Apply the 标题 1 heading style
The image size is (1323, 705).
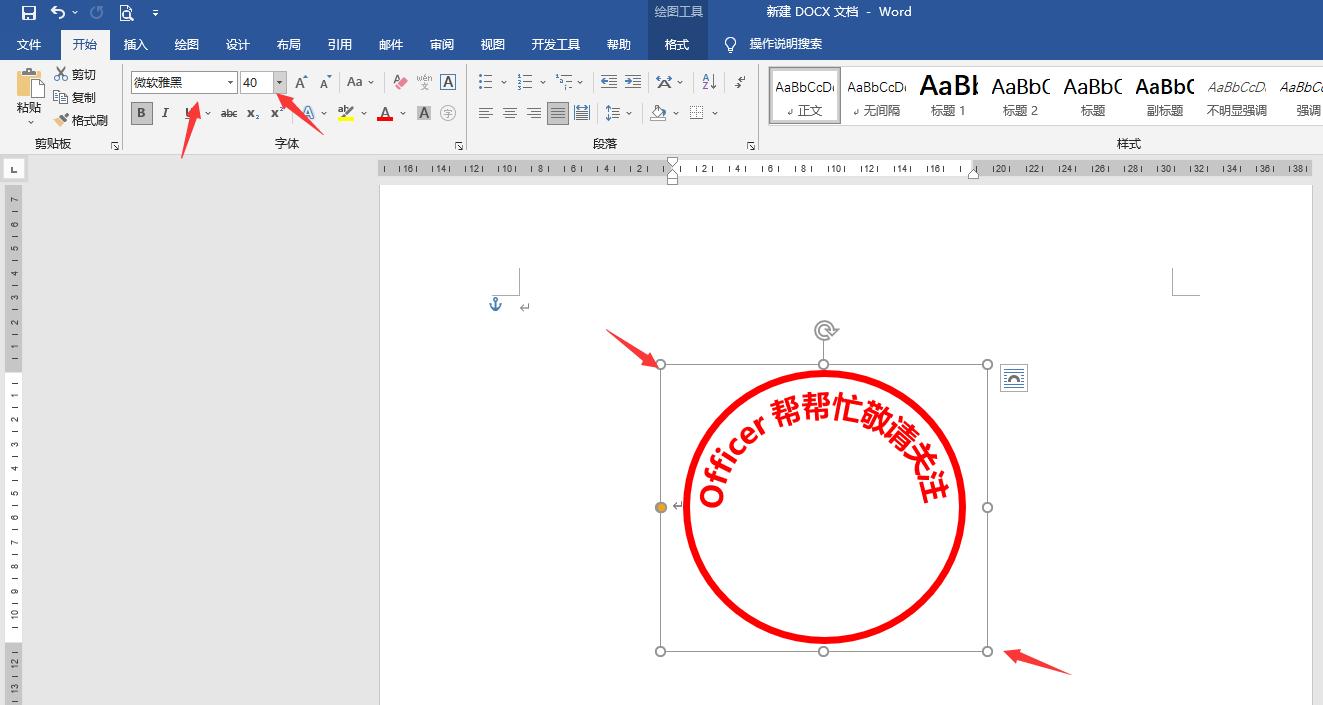948,97
